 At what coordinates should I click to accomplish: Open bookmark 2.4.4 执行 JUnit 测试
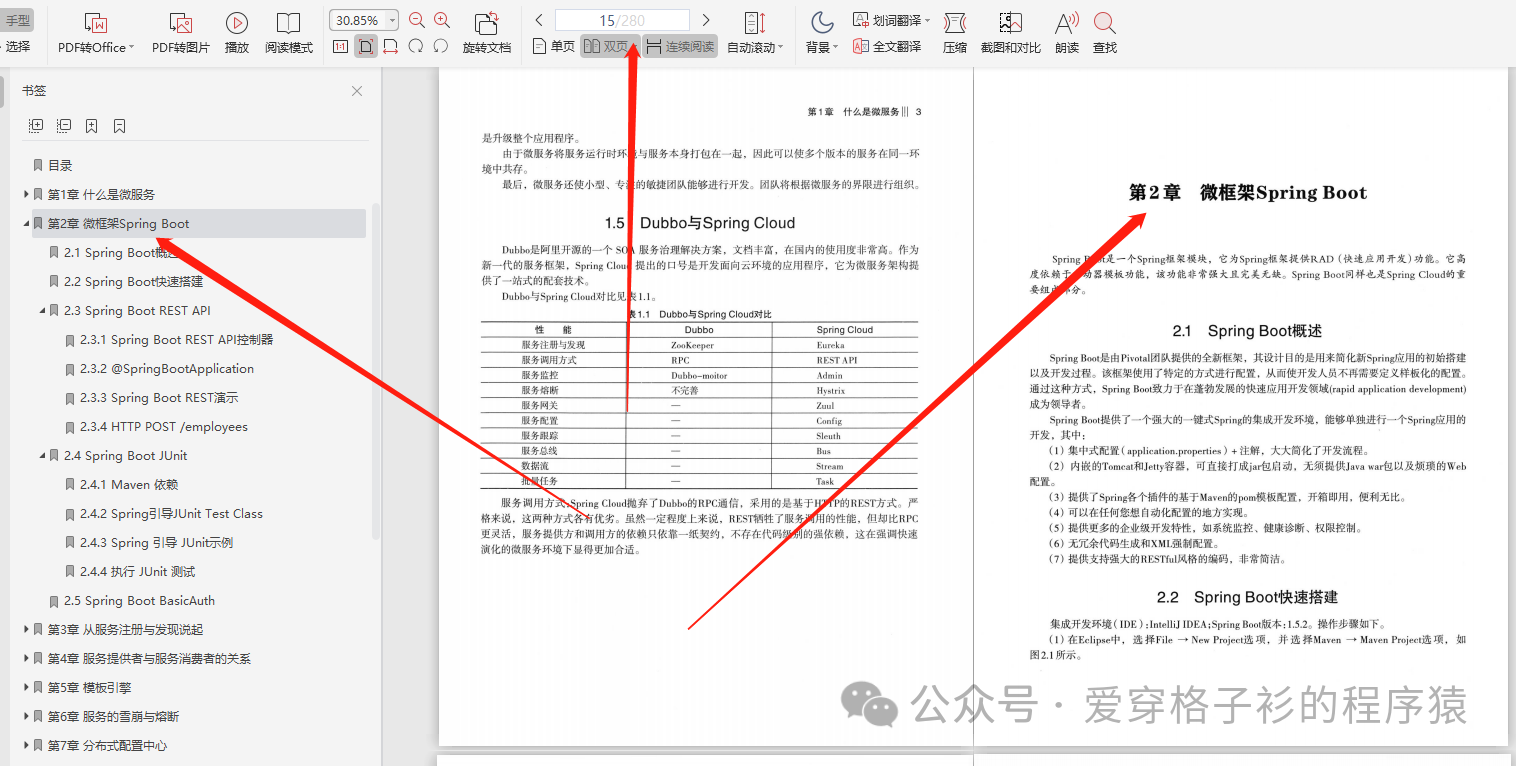click(138, 572)
